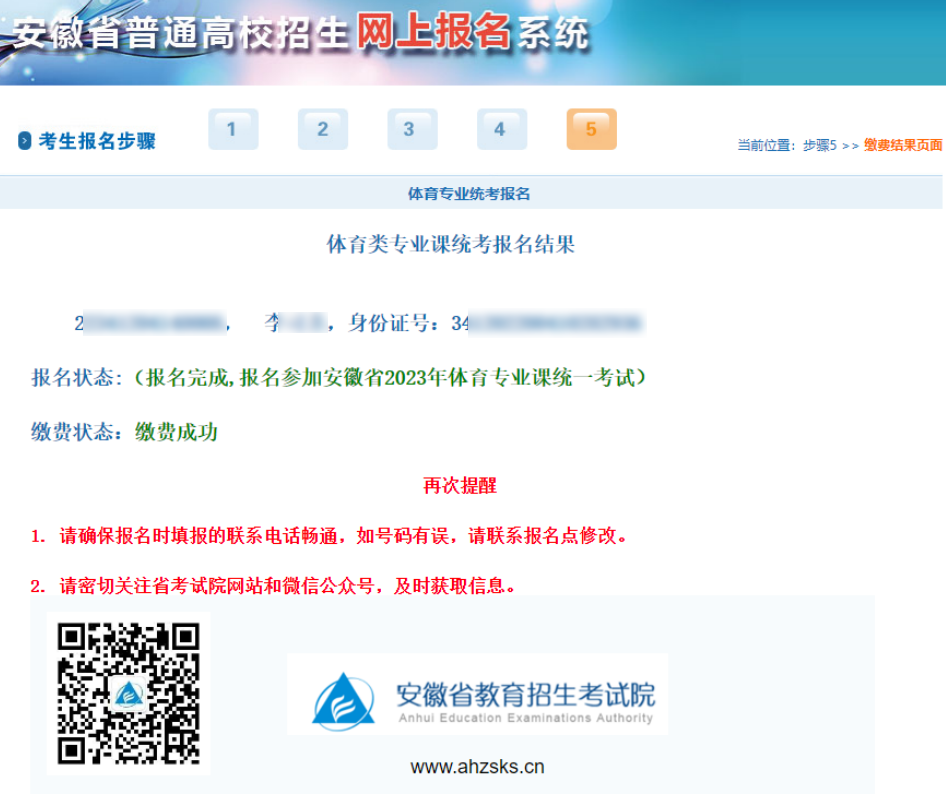Click the highlighted orange step 5
This screenshot has height=794, width=946.
[591, 129]
